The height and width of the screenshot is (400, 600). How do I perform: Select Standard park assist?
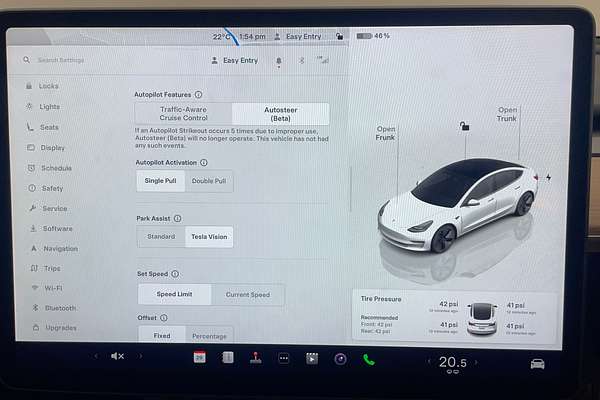pos(161,237)
